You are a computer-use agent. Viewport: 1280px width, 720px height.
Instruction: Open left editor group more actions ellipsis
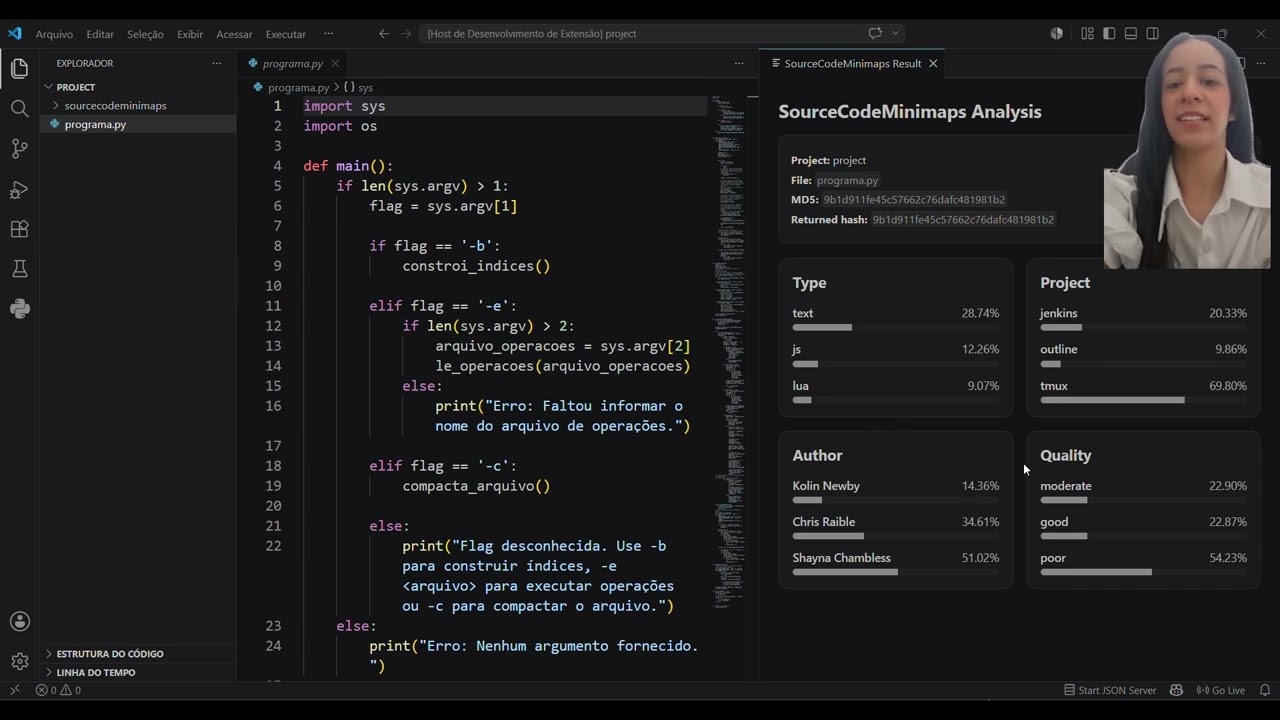[739, 63]
